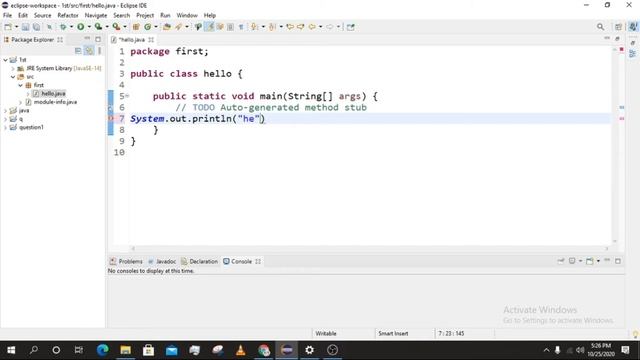Switch to the Problems tab
640x360 pixels.
tap(127, 261)
